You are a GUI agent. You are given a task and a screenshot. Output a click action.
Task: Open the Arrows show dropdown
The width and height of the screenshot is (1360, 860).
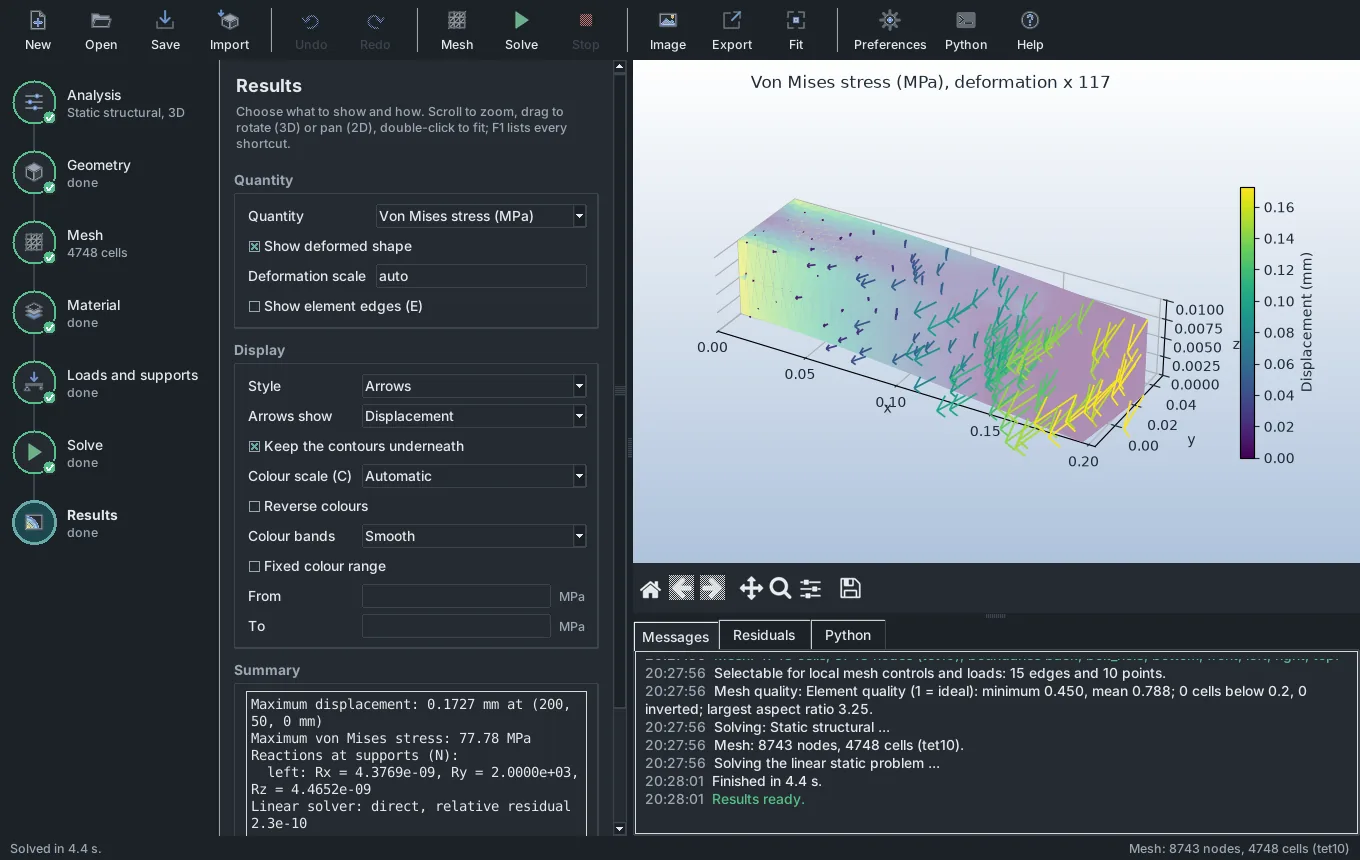(x=474, y=416)
